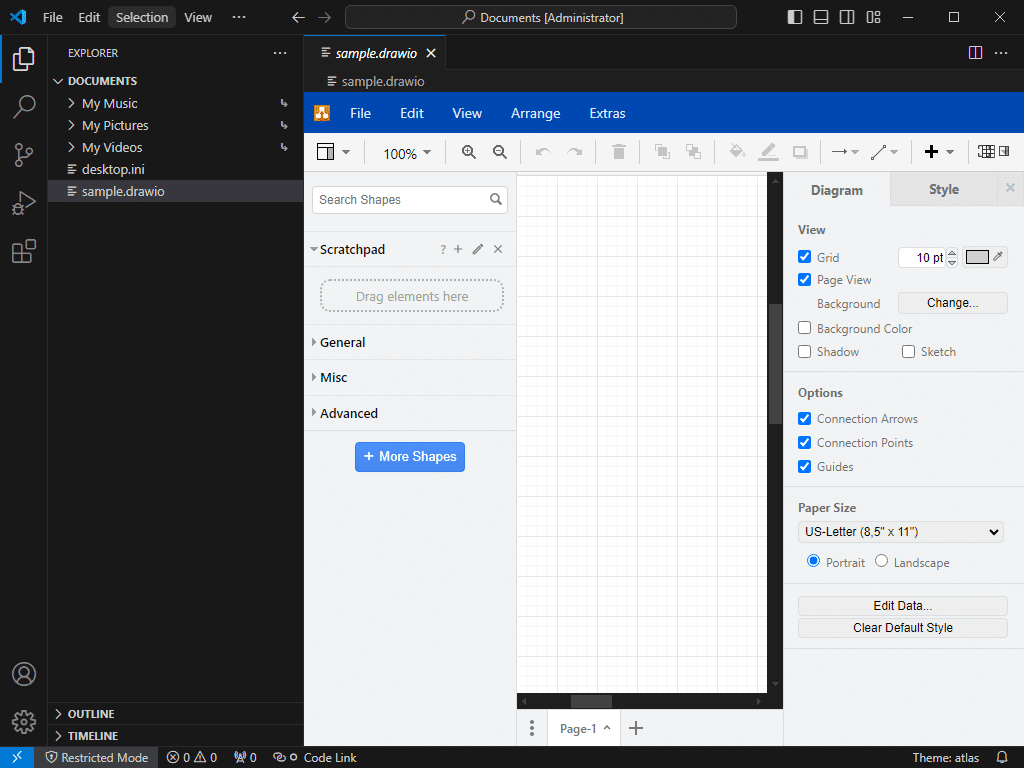
Task: Toggle the Connection Arrows checkbox
Action: pyautogui.click(x=805, y=419)
